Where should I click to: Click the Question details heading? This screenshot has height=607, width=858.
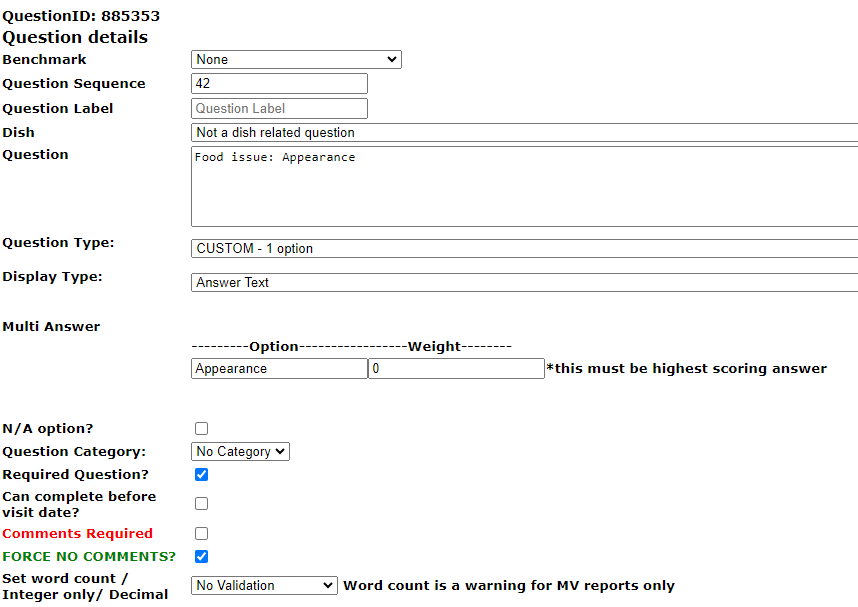[75, 38]
